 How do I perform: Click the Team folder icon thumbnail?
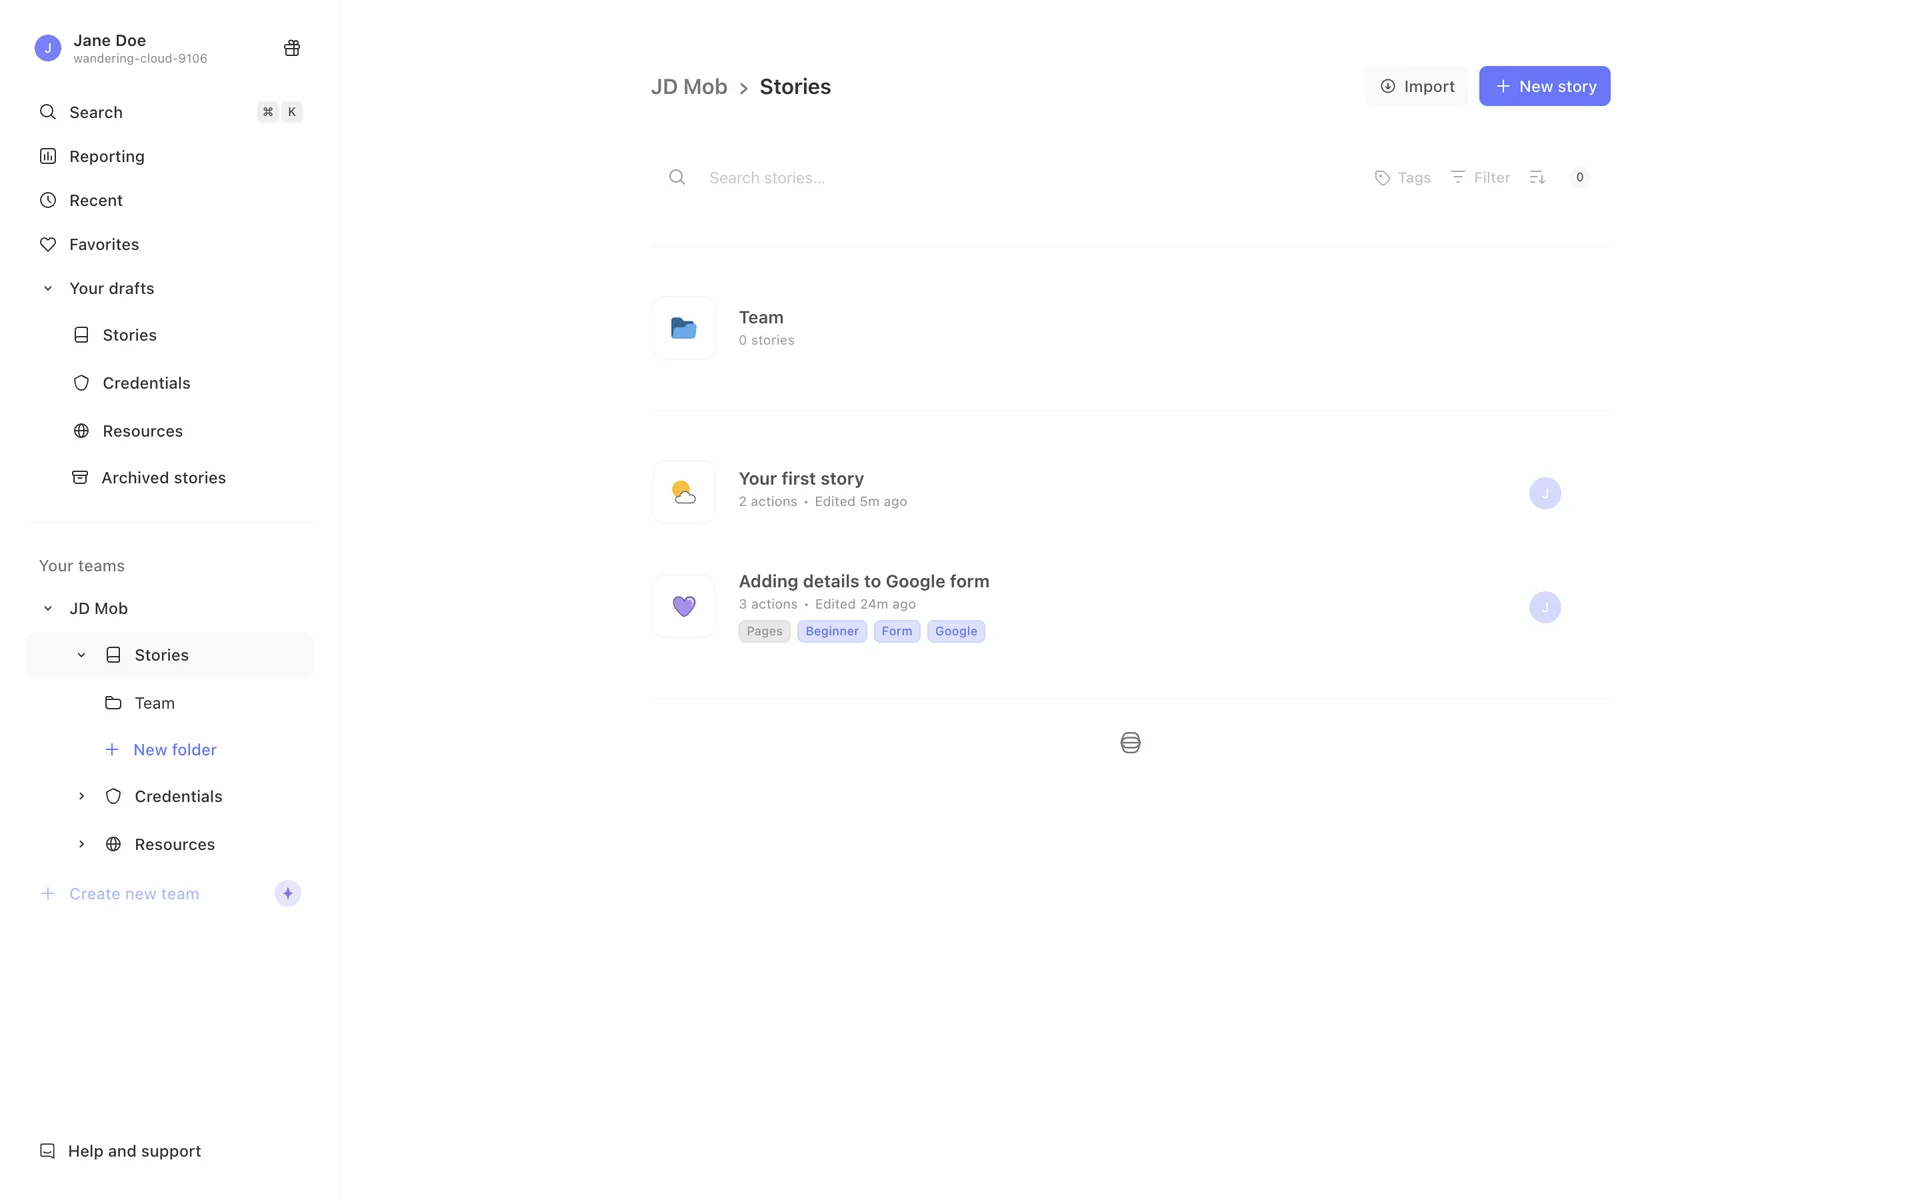(684, 328)
